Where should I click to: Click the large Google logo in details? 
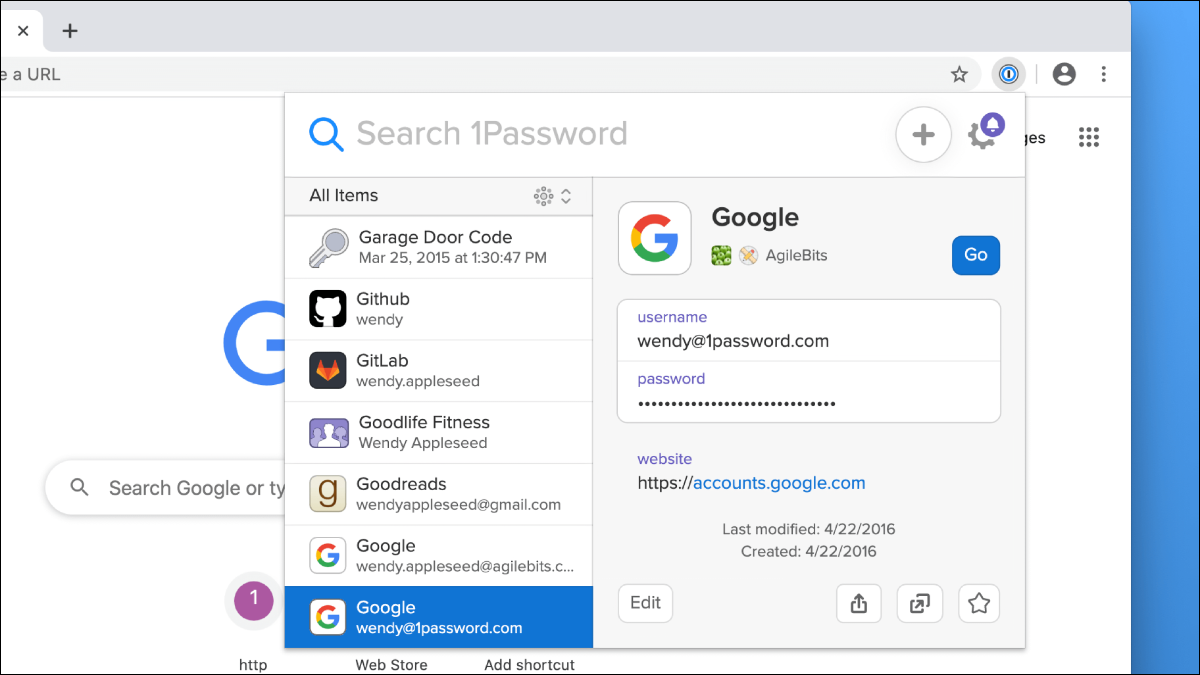tap(655, 238)
